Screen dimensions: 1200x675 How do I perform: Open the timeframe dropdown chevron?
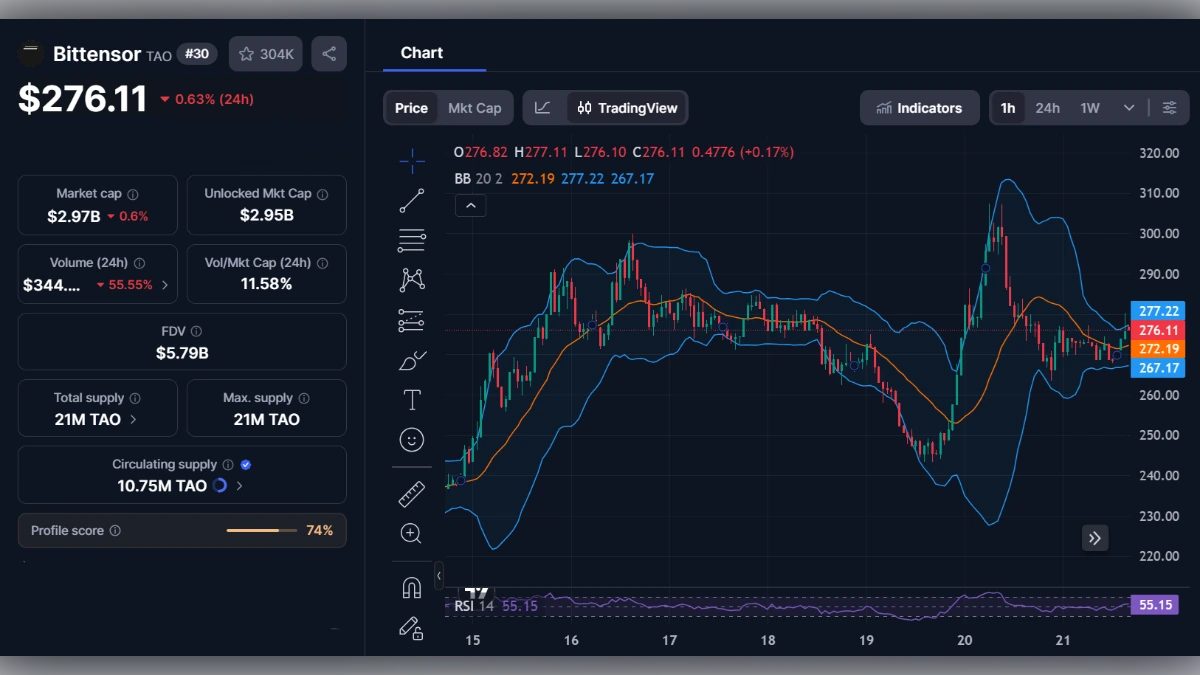tap(1126, 107)
